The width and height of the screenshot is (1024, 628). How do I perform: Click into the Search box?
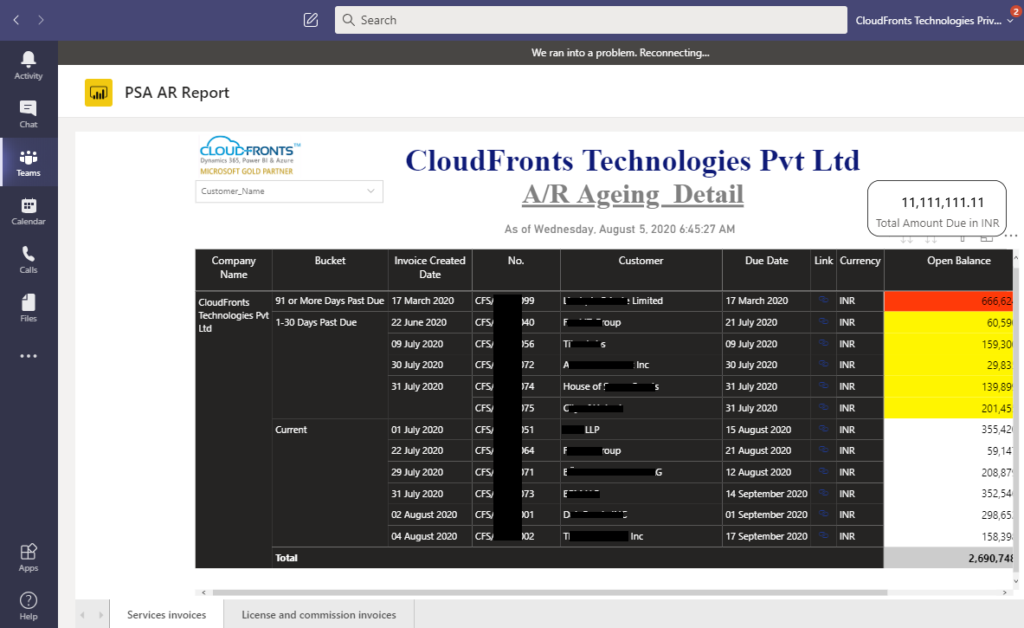tap(591, 20)
